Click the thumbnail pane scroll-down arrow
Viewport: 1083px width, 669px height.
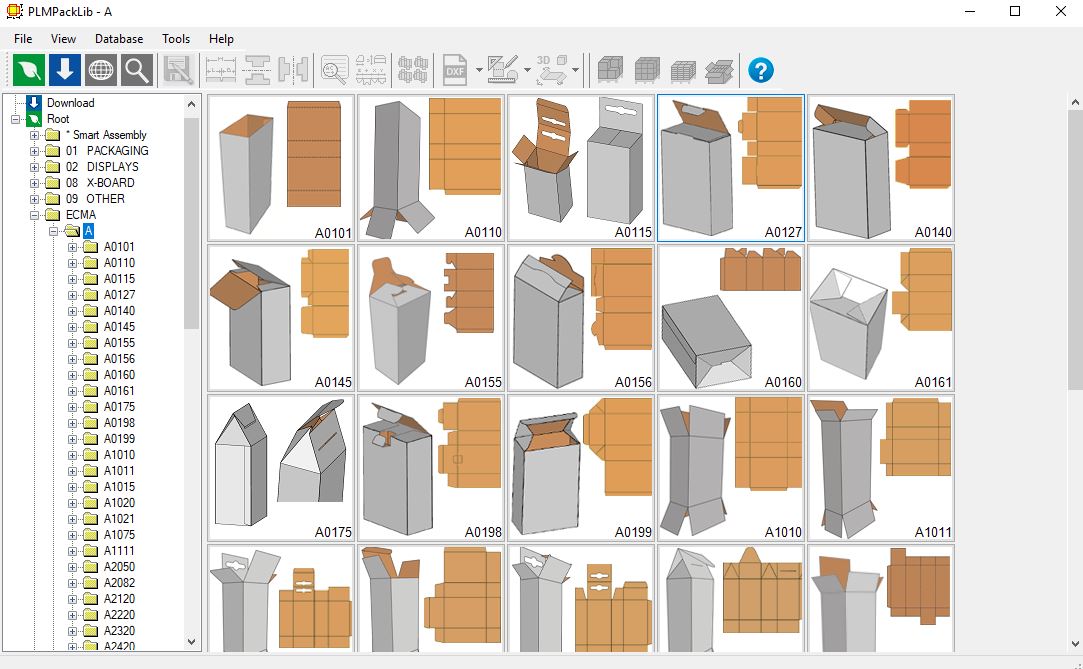(1075, 643)
